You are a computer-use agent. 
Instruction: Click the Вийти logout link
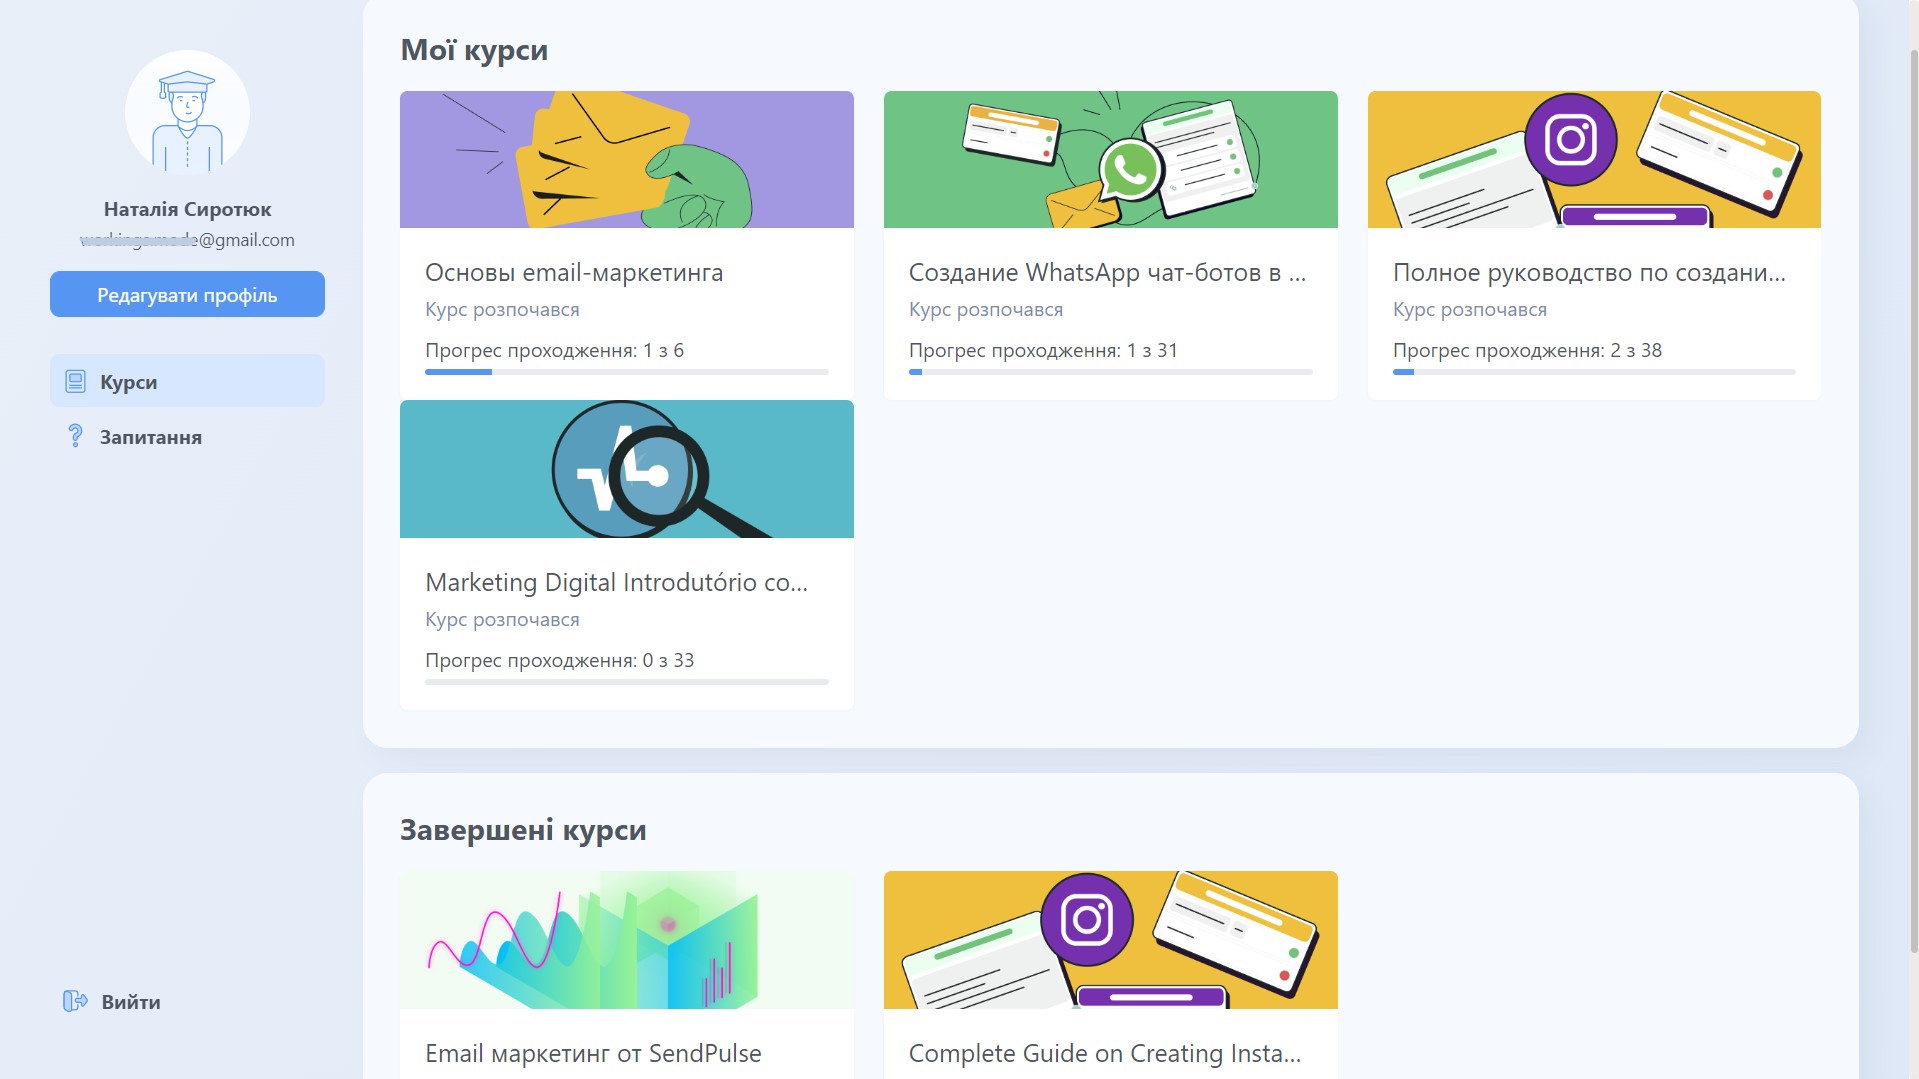click(x=130, y=1002)
